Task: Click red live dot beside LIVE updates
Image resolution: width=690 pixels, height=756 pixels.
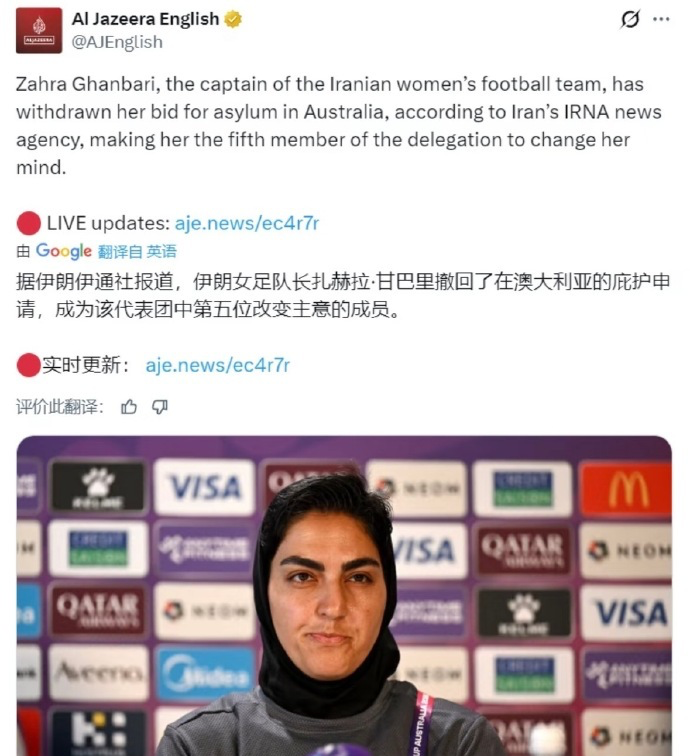Action: [x=29, y=223]
